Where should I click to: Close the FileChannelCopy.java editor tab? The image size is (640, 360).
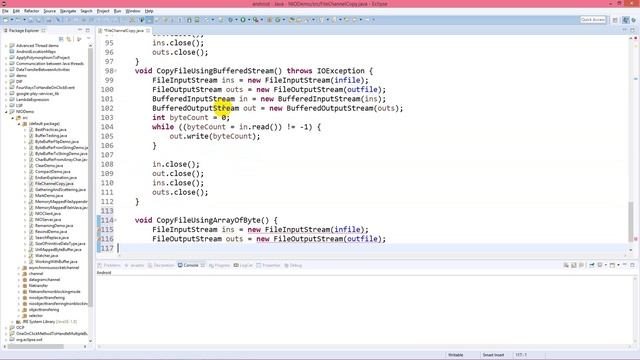148,30
